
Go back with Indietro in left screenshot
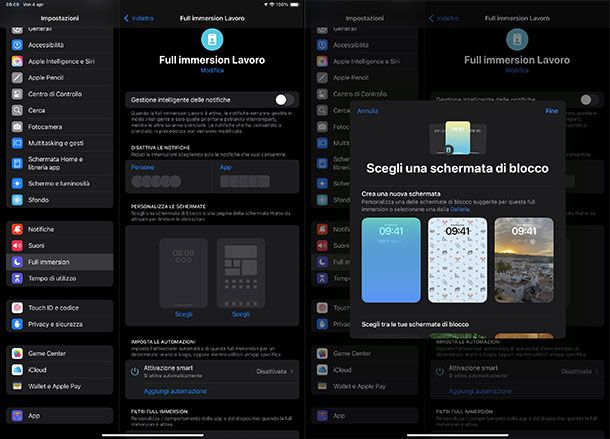[139, 18]
